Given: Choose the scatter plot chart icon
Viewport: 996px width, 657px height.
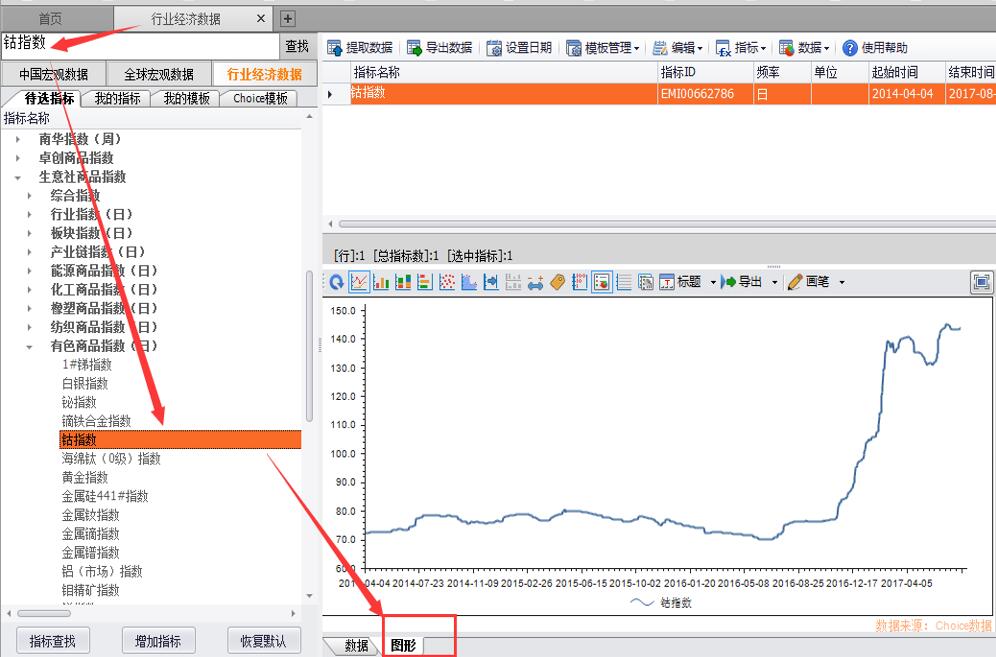Looking at the screenshot, I should (447, 283).
